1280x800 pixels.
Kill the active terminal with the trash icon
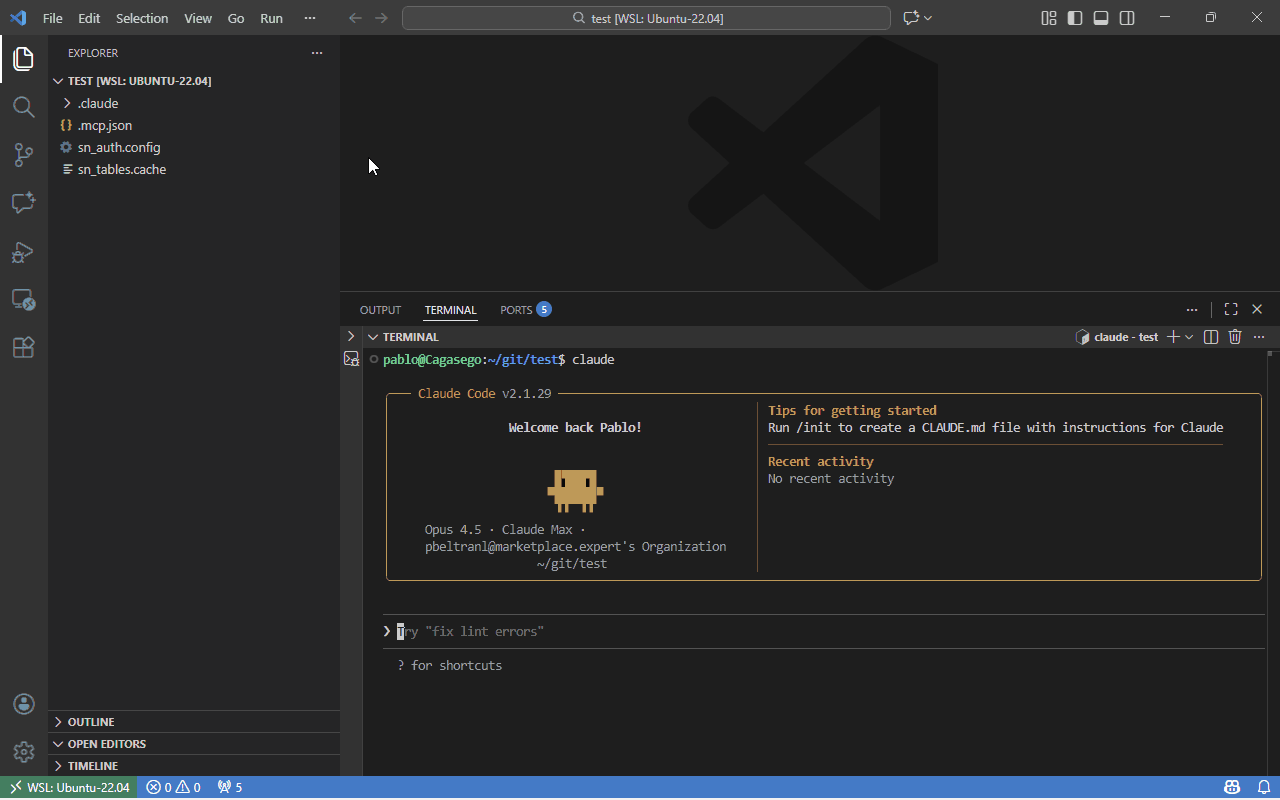[x=1235, y=337]
